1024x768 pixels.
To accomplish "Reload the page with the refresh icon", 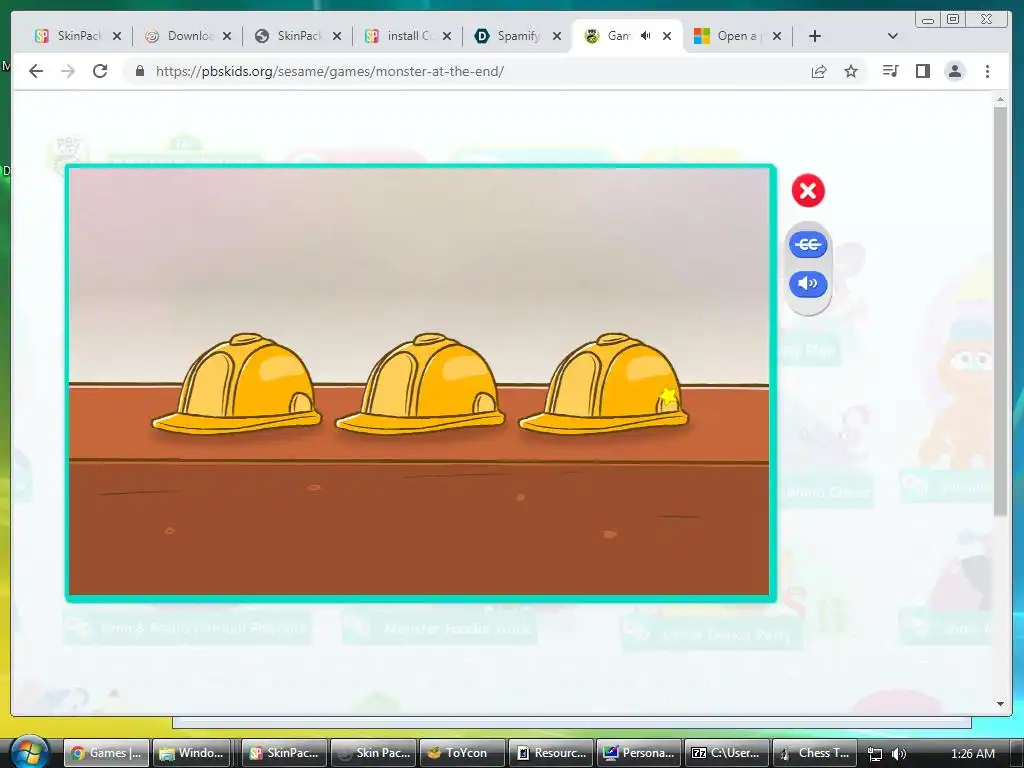I will coord(100,71).
